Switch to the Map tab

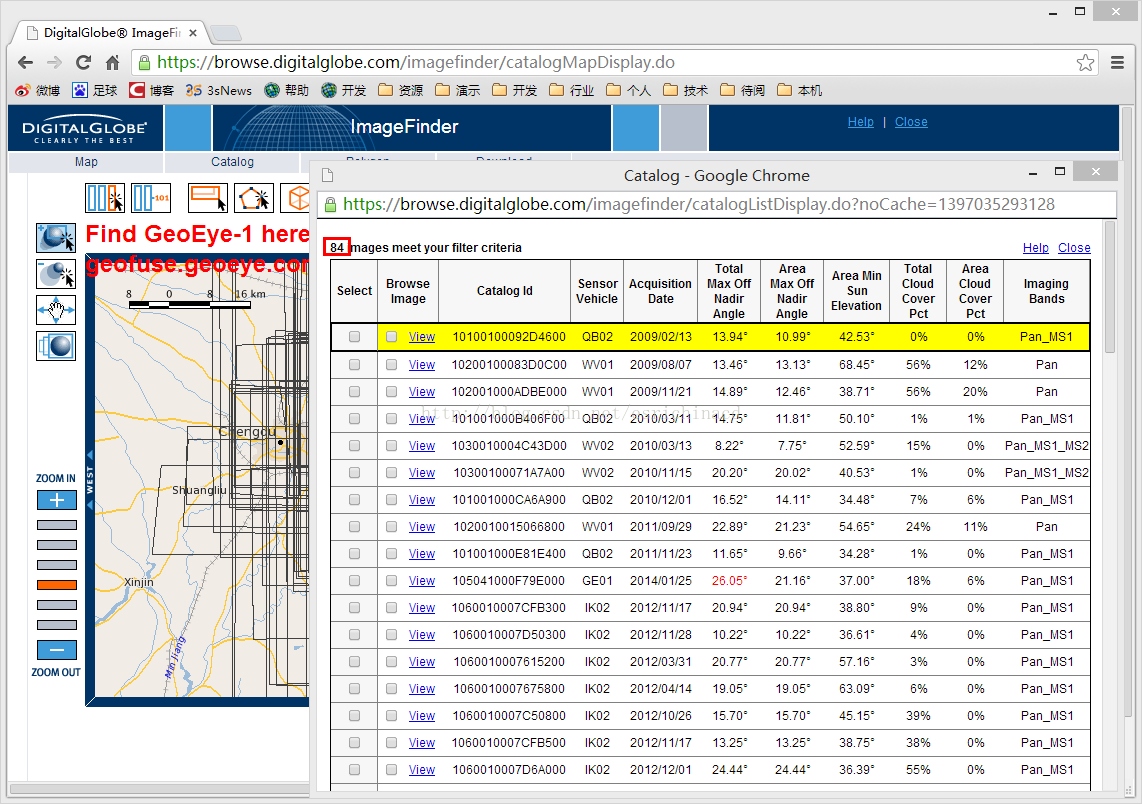click(86, 162)
